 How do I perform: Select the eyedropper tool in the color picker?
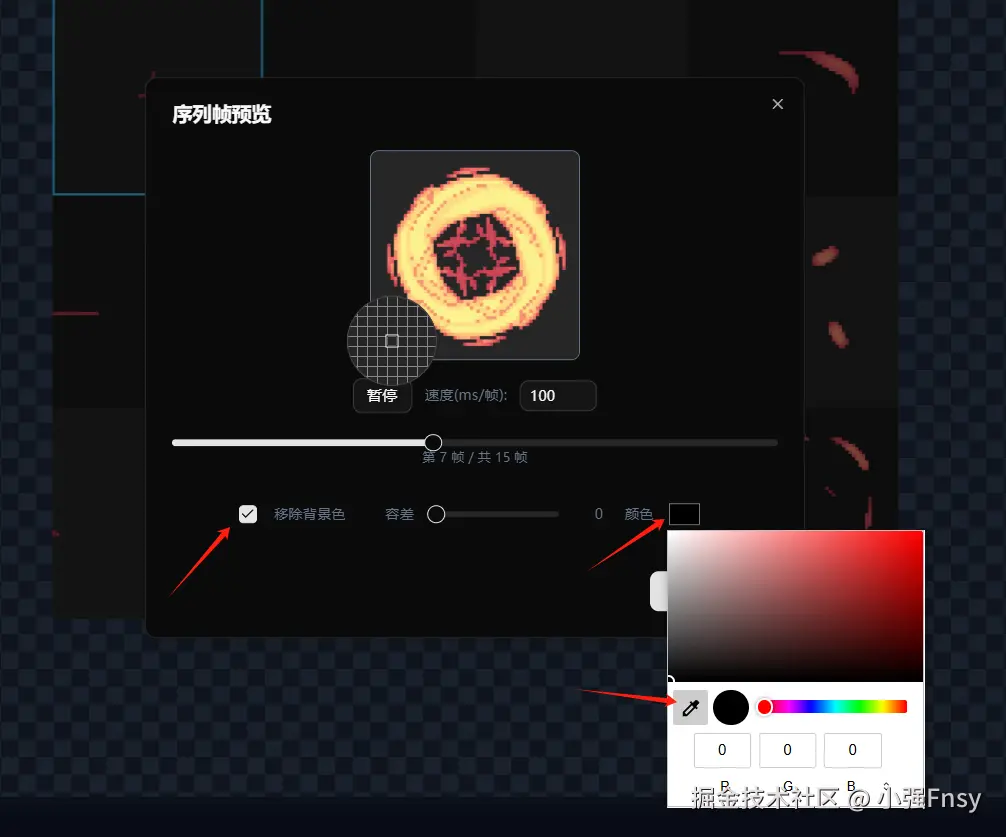click(x=690, y=707)
